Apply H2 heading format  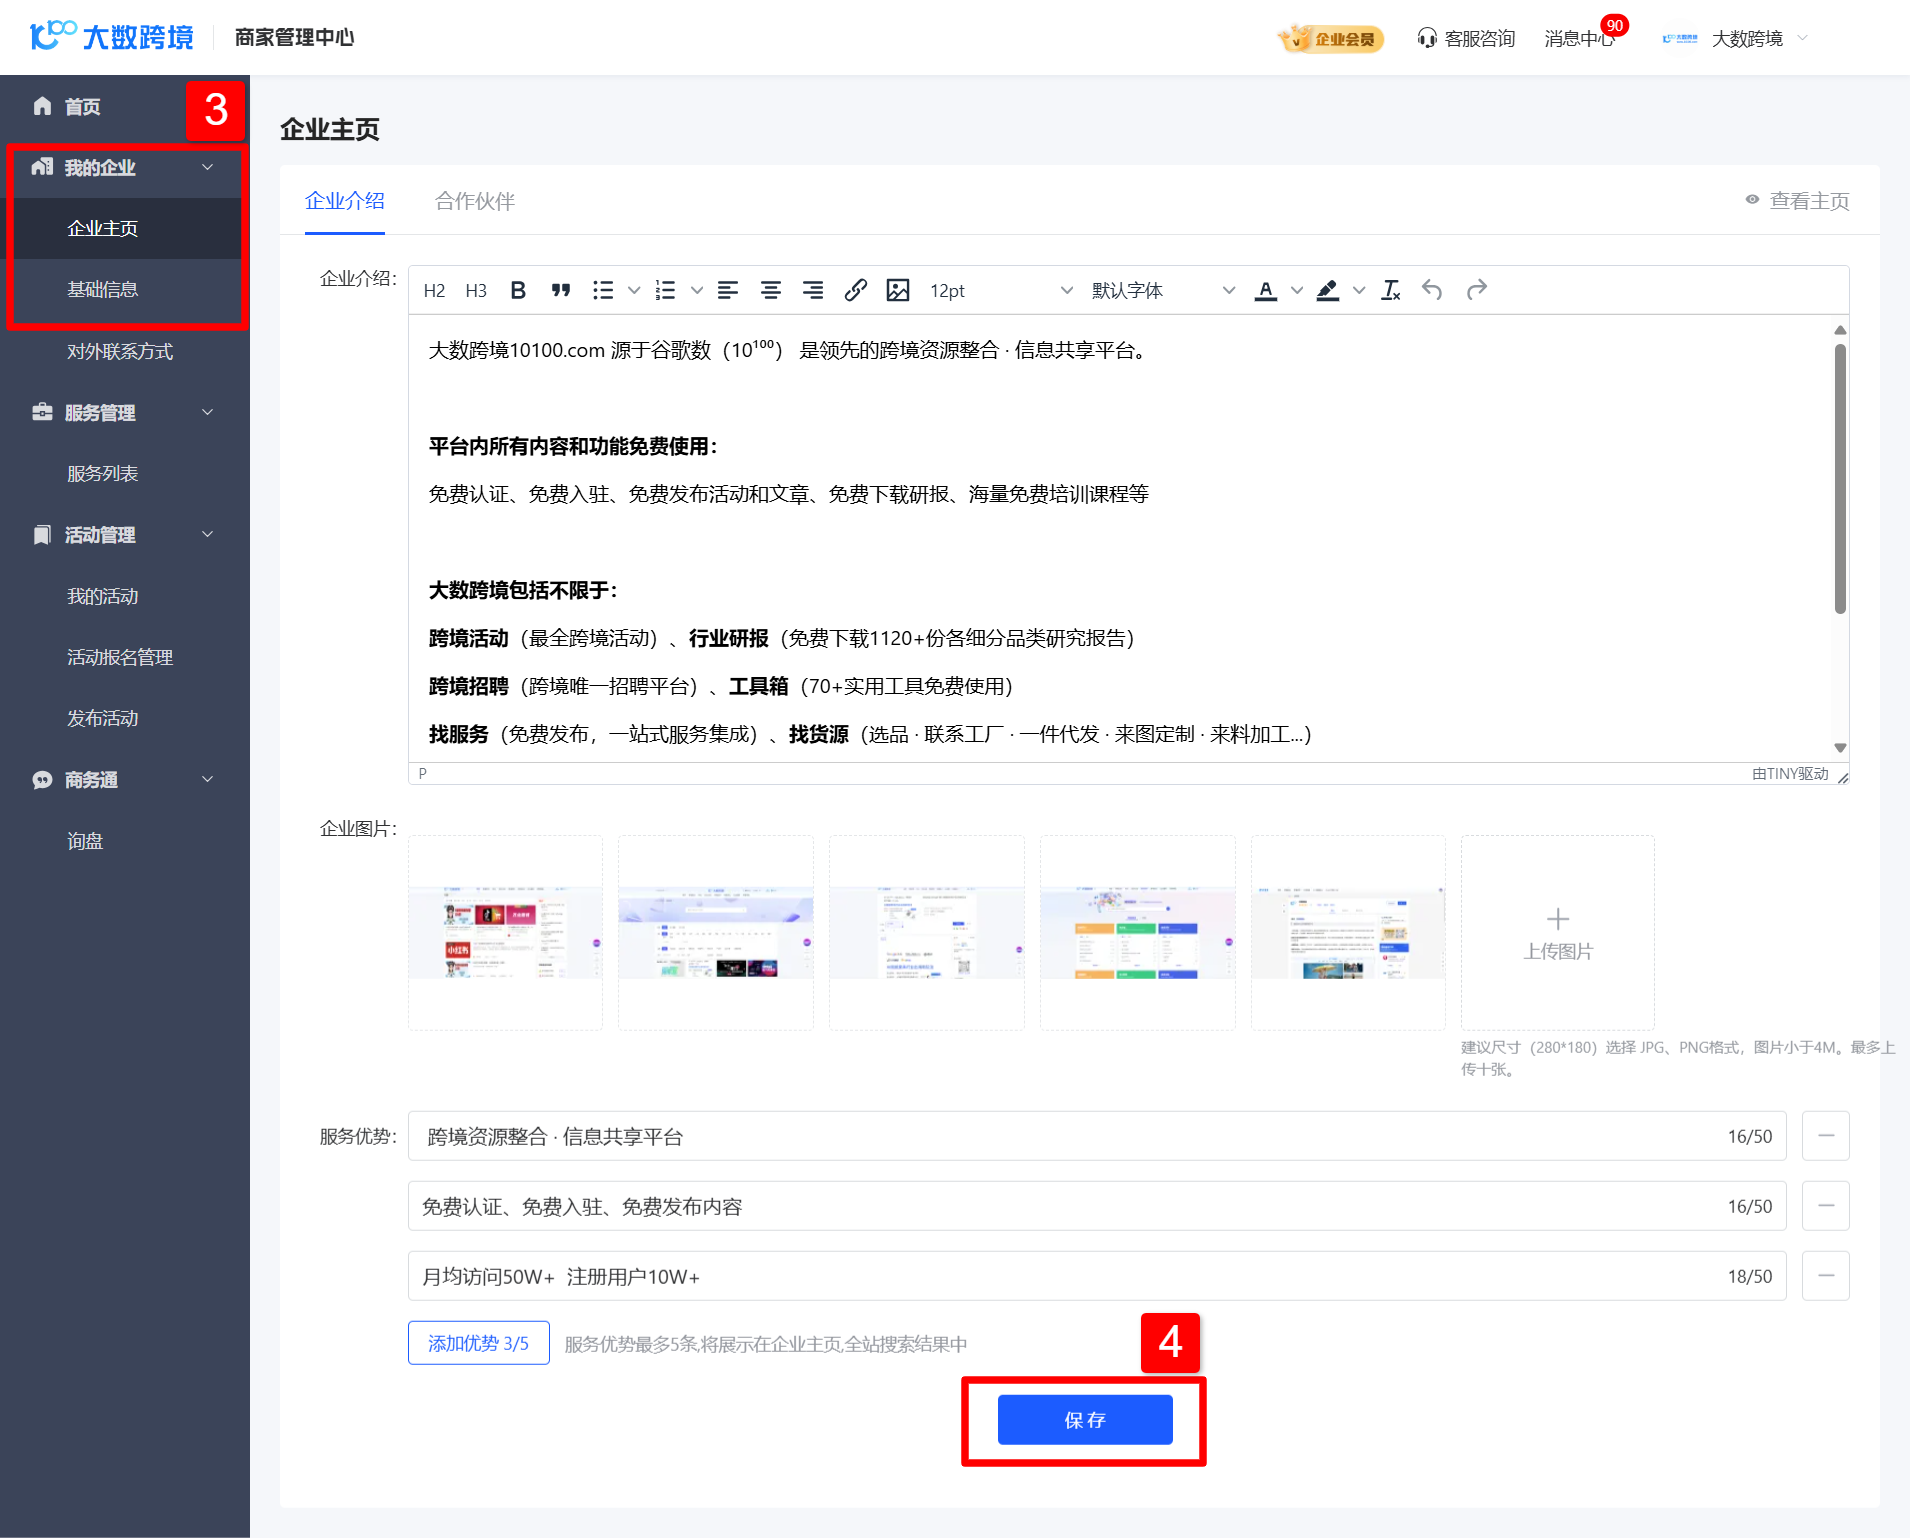coord(434,291)
